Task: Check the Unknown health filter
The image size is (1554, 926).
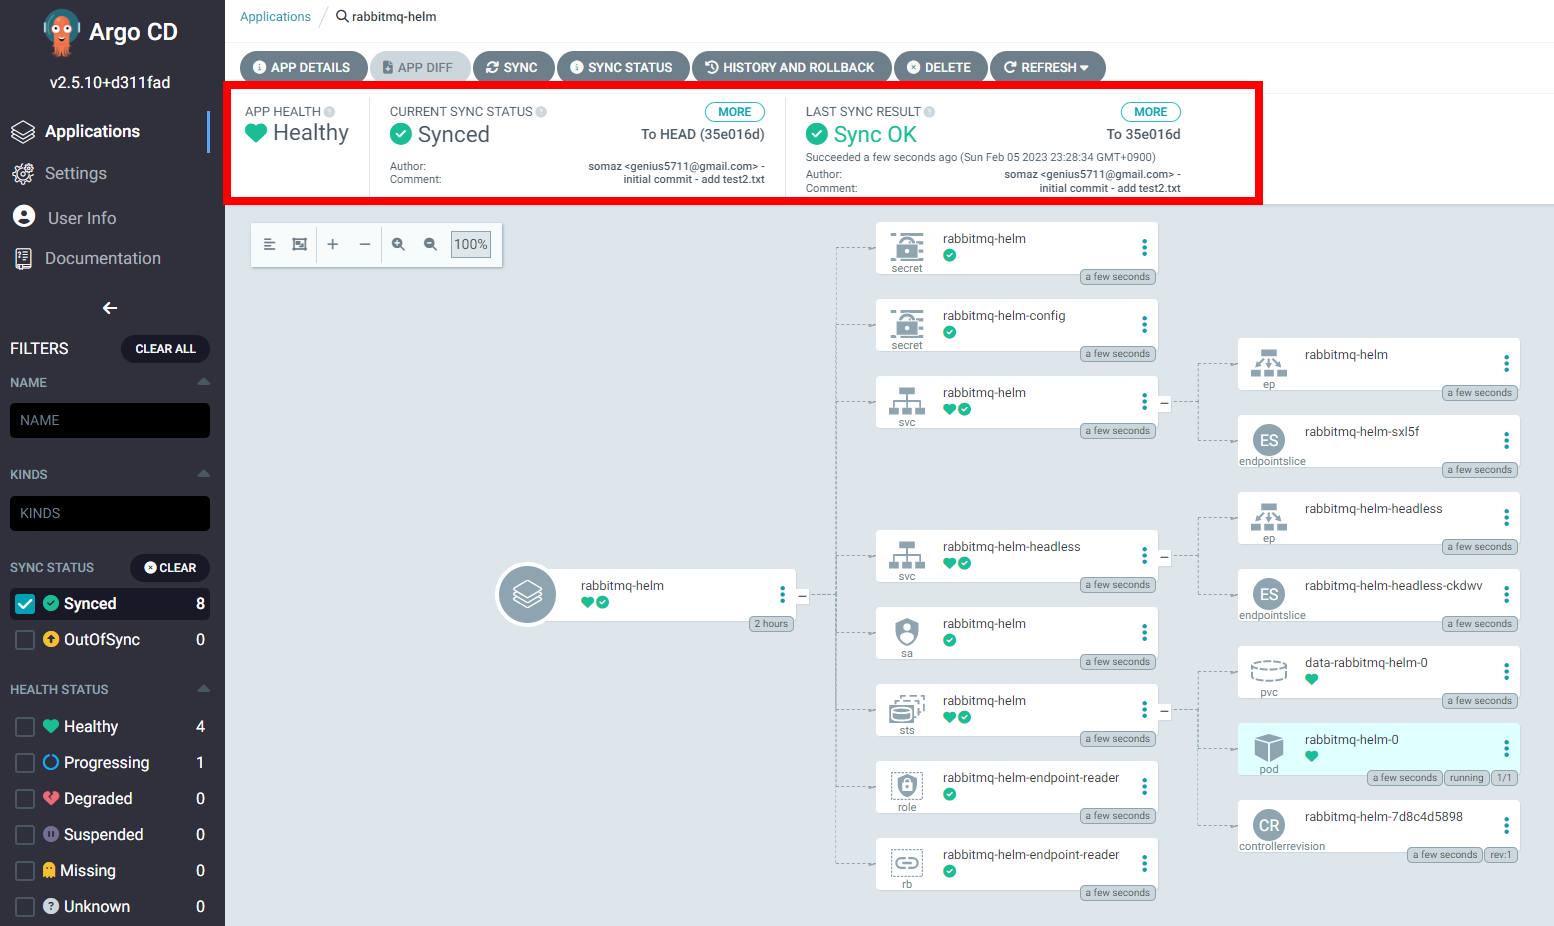Action: (25, 907)
